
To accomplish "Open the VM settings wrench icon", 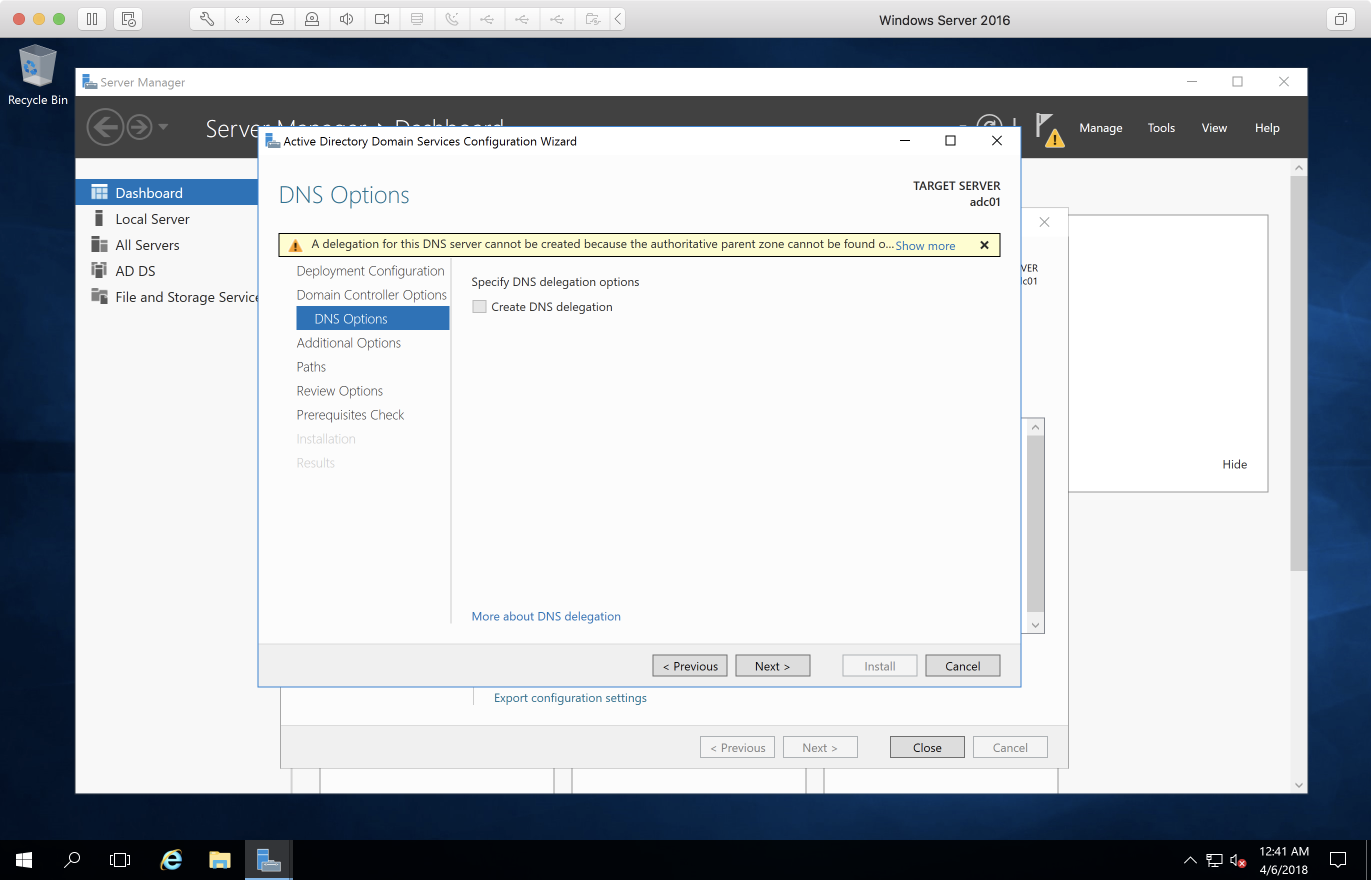I will pos(207,19).
